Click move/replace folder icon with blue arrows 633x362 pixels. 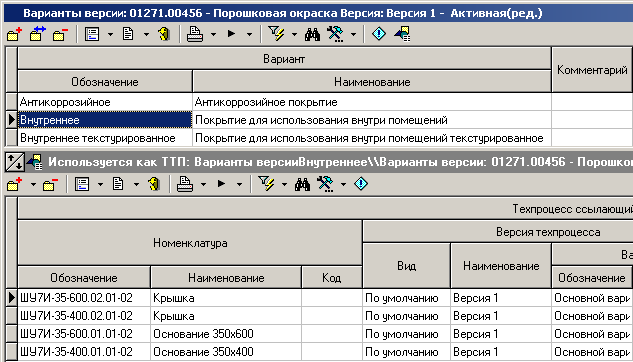click(x=37, y=34)
